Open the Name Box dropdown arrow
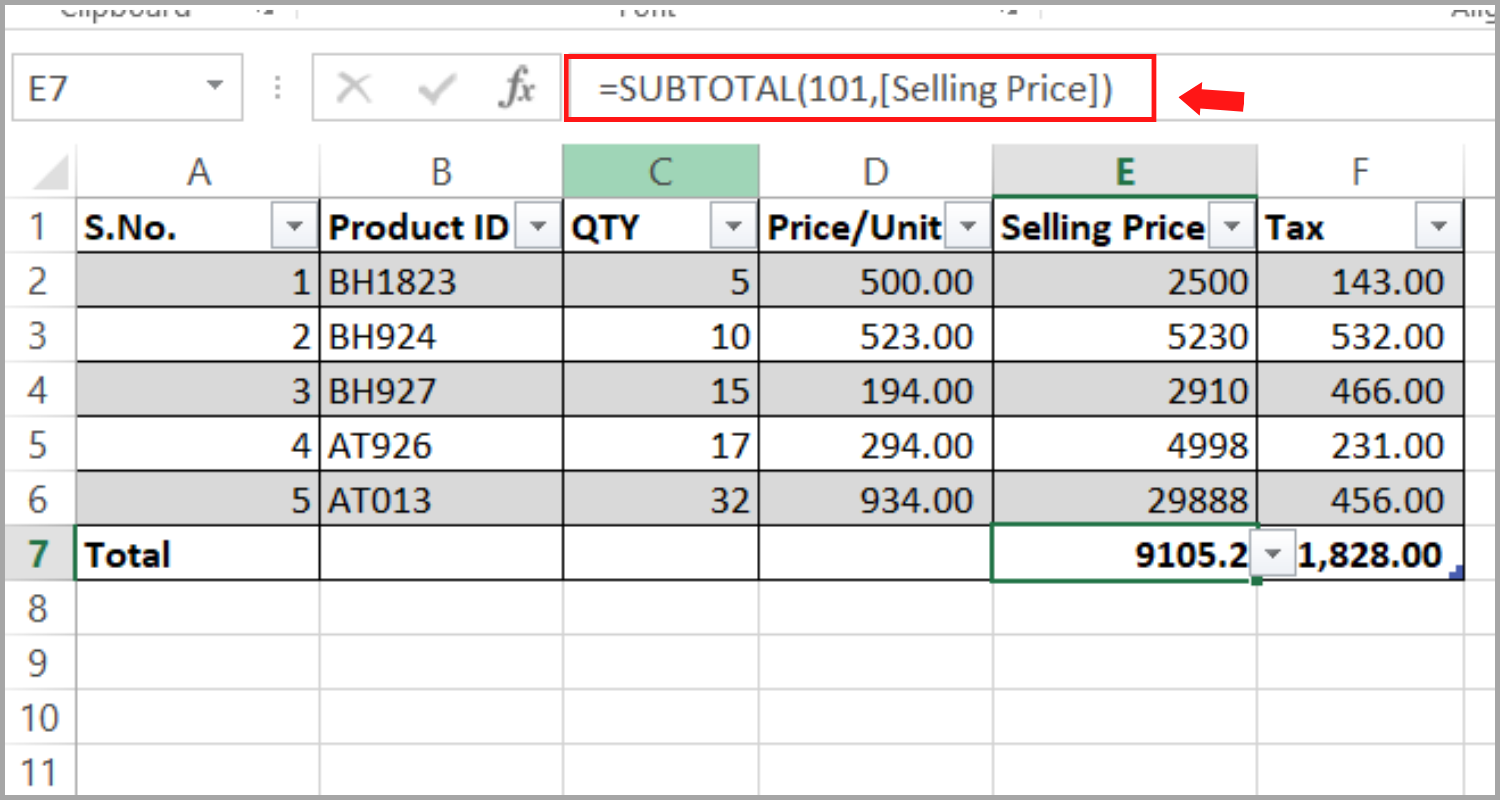1500x800 pixels. pyautogui.click(x=213, y=87)
